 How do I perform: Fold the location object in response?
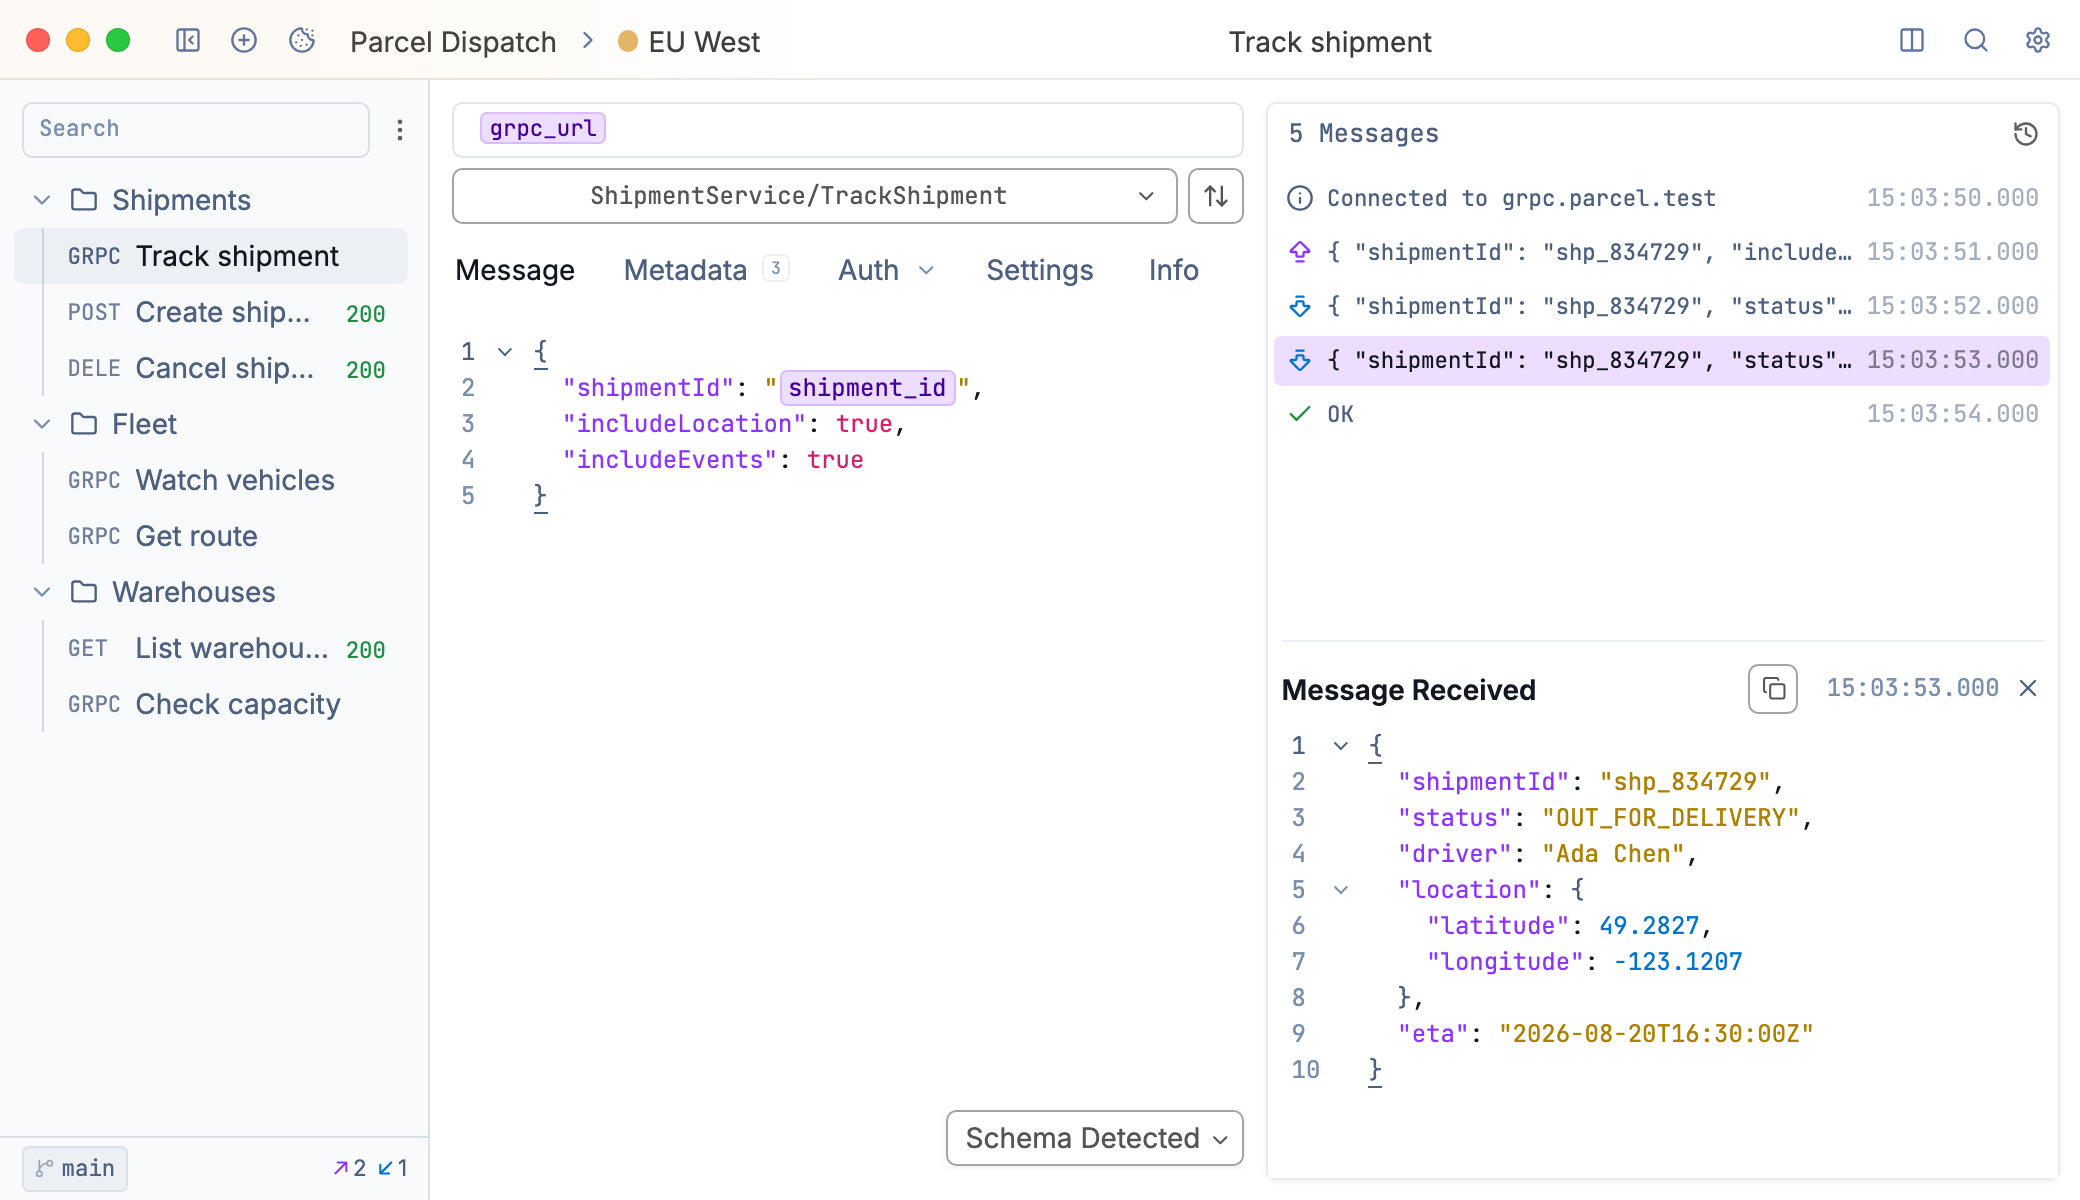1341,890
